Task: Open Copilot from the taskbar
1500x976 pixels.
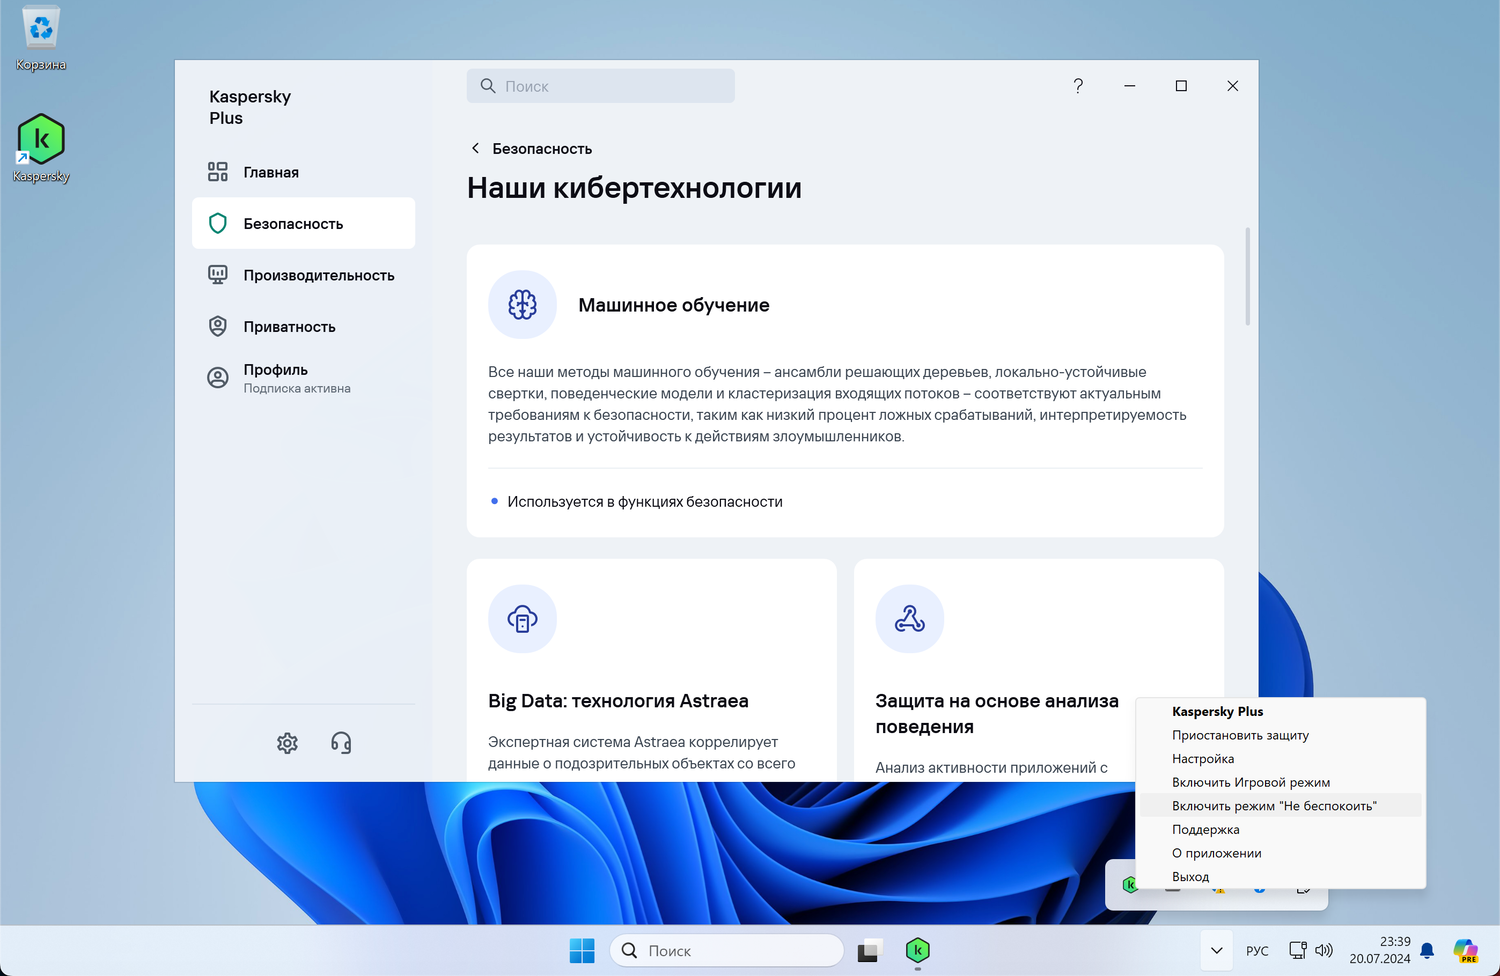Action: point(1466,950)
